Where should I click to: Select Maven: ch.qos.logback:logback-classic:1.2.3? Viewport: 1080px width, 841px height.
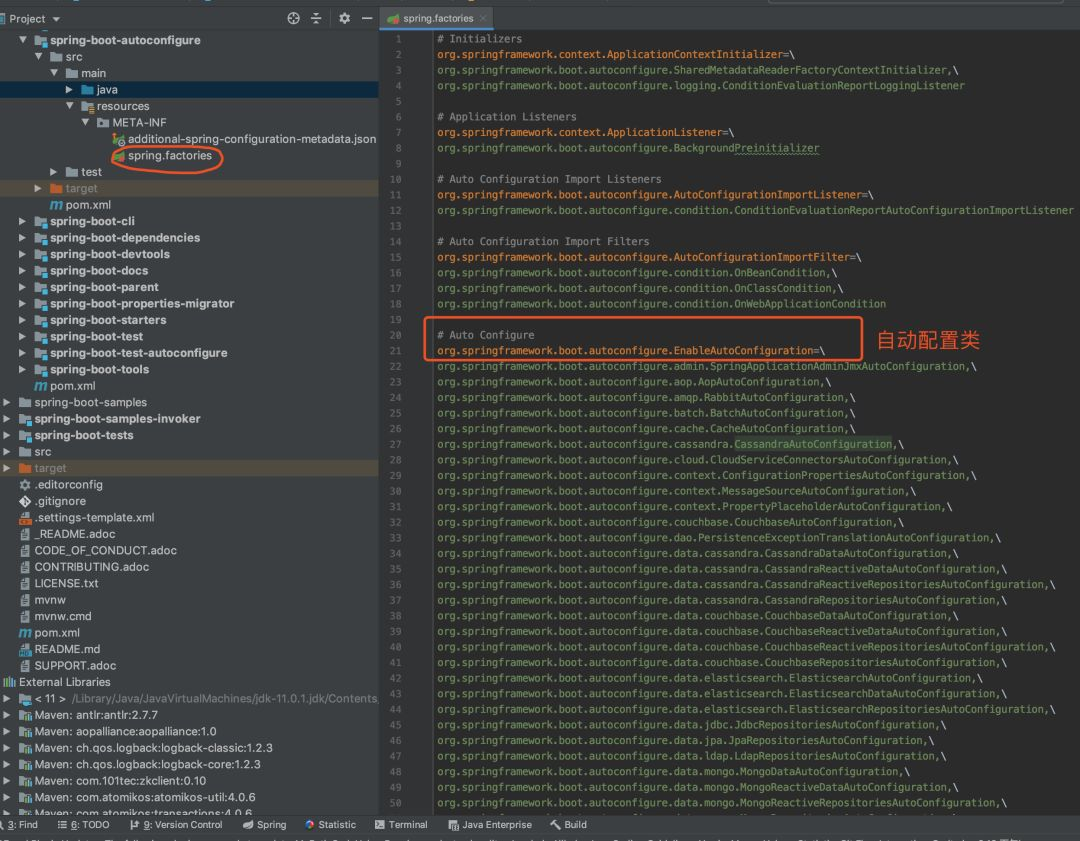[x=154, y=748]
